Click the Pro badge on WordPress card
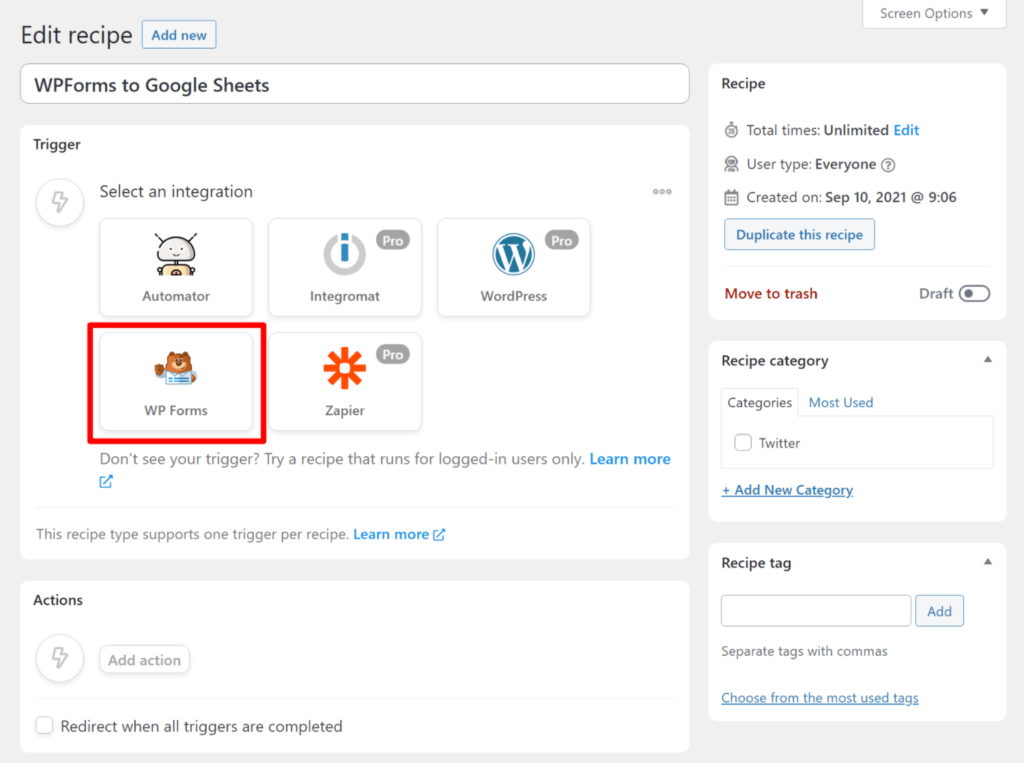 [x=562, y=240]
